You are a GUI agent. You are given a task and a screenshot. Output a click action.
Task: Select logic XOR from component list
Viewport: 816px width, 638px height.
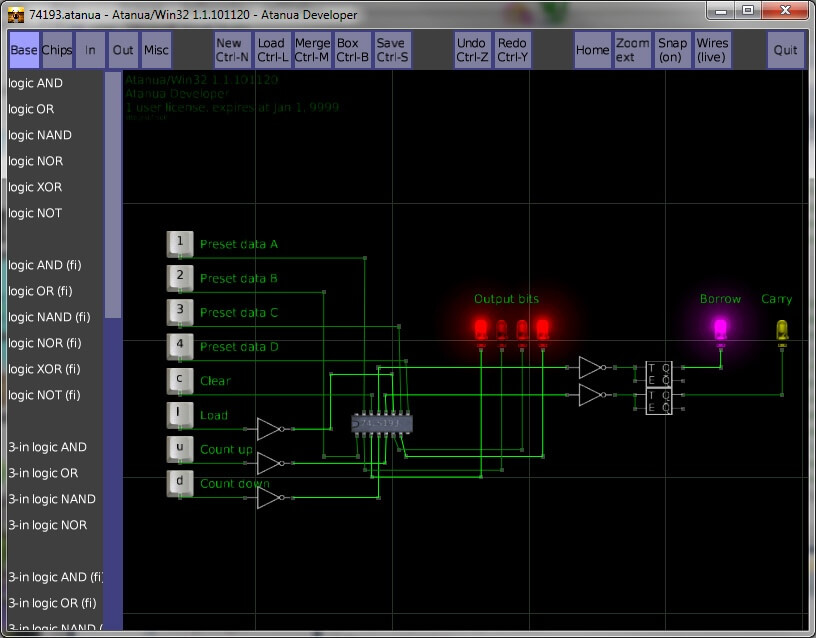pyautogui.click(x=35, y=187)
